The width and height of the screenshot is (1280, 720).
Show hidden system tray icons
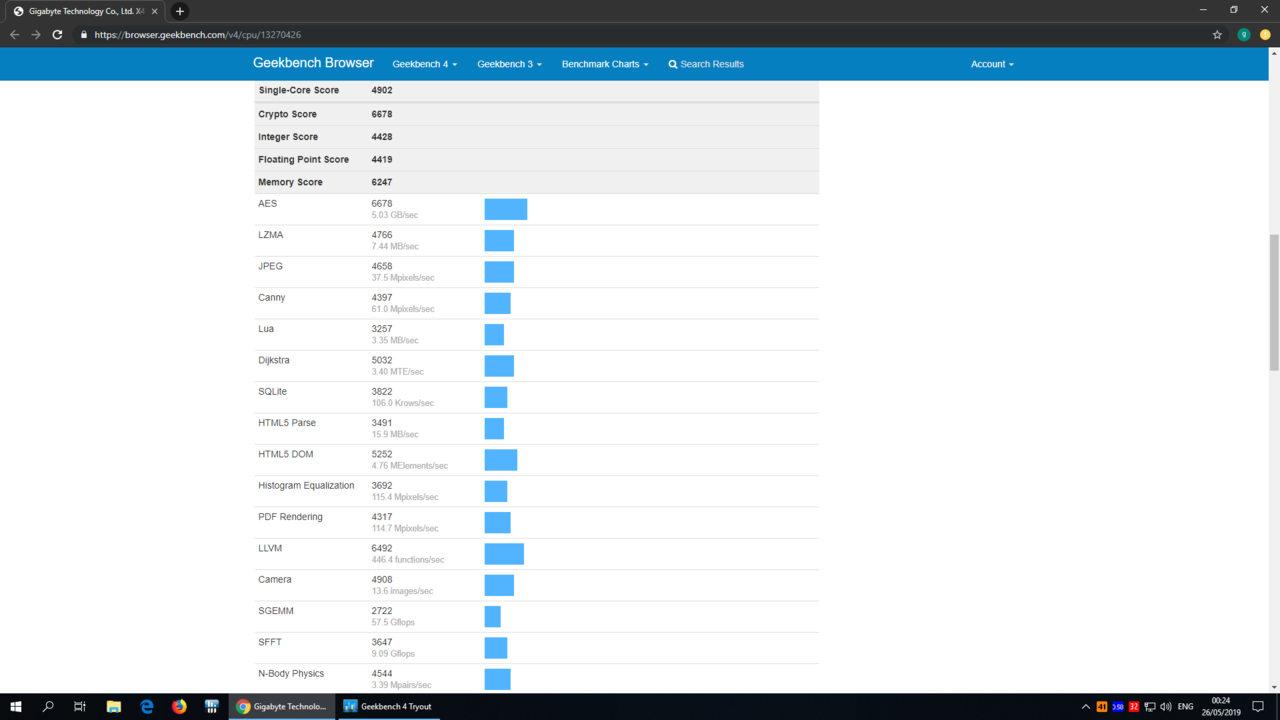coord(1086,707)
